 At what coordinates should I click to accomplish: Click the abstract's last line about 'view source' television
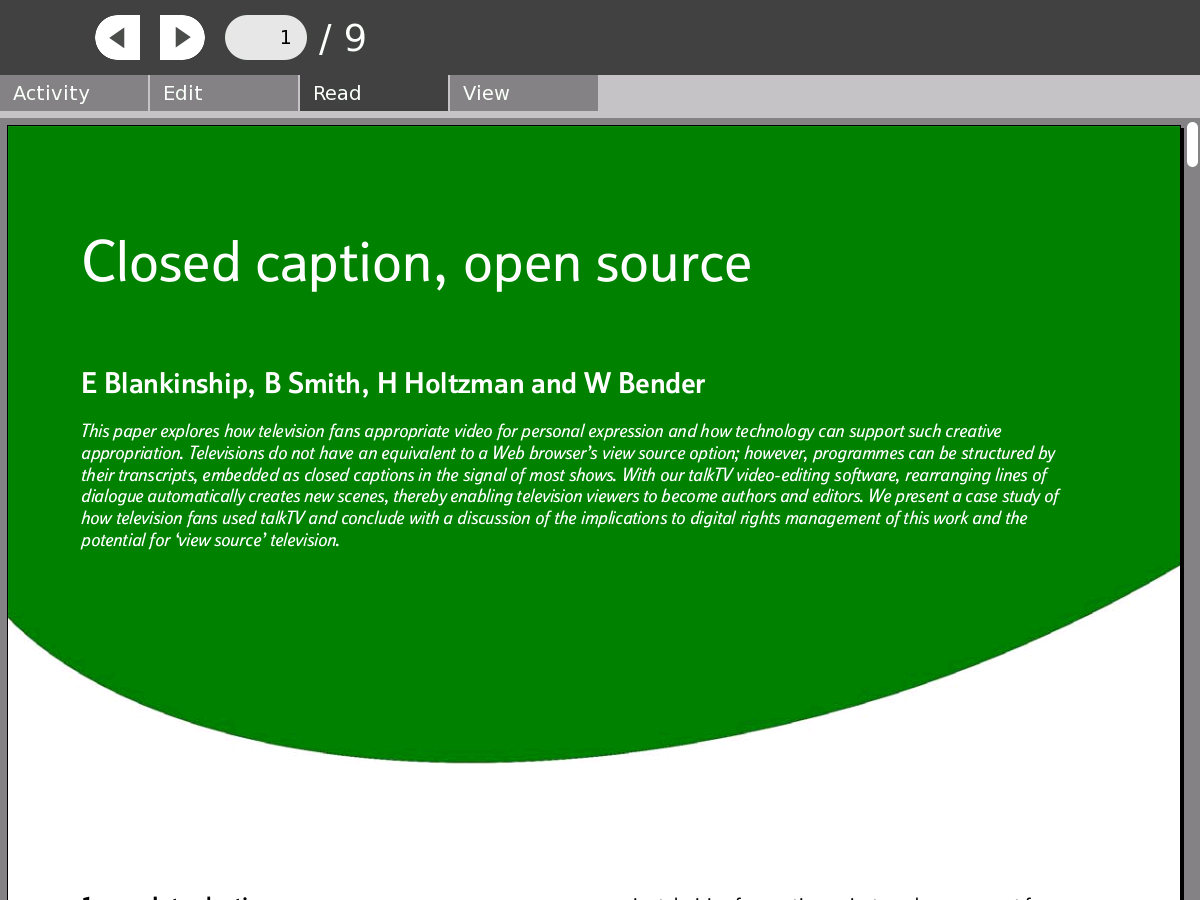pyautogui.click(x=210, y=541)
